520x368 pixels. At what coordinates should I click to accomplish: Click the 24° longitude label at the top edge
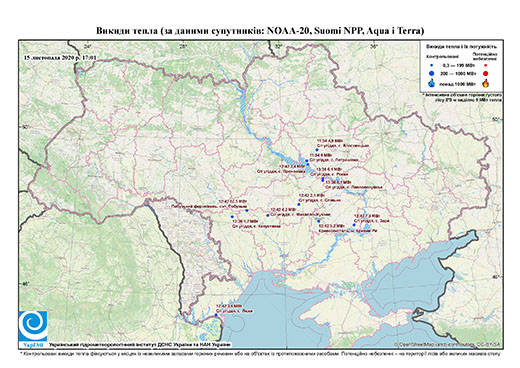coord(88,46)
